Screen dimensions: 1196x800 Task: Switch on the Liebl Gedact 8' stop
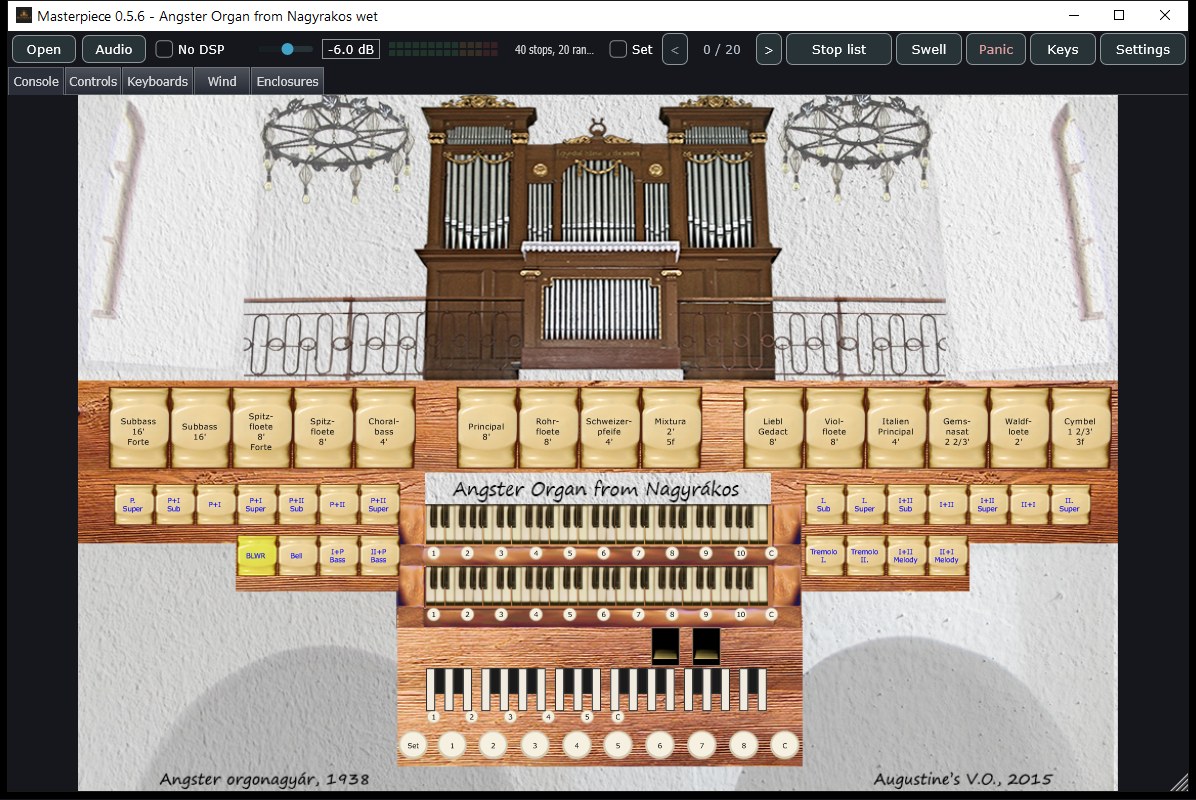[x=773, y=429]
